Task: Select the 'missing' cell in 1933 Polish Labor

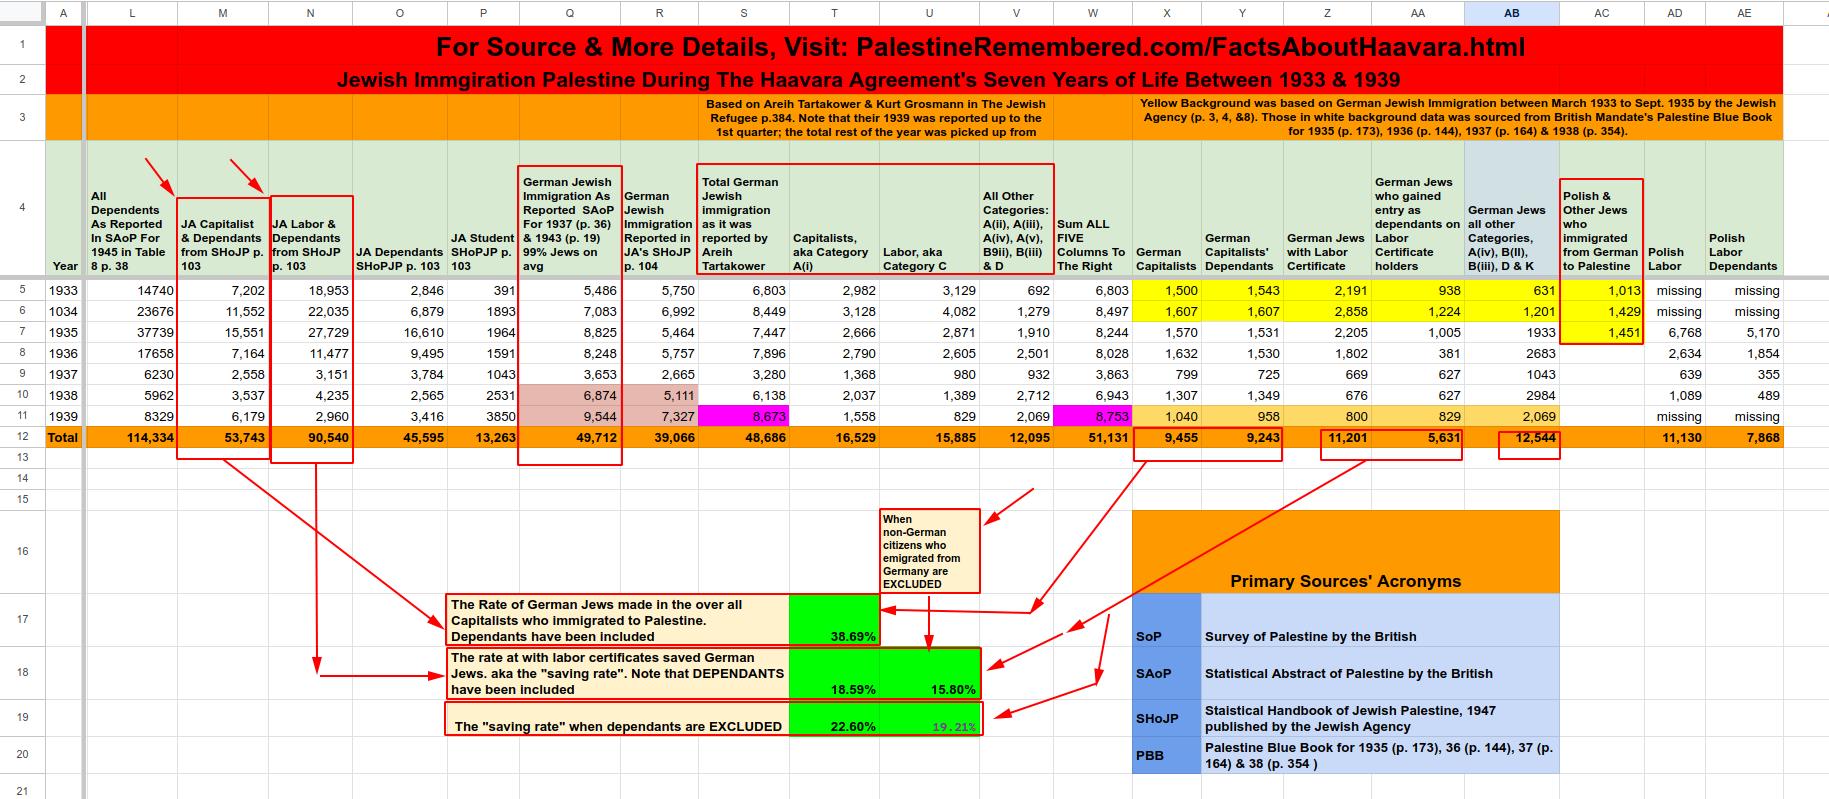Action: (1674, 290)
